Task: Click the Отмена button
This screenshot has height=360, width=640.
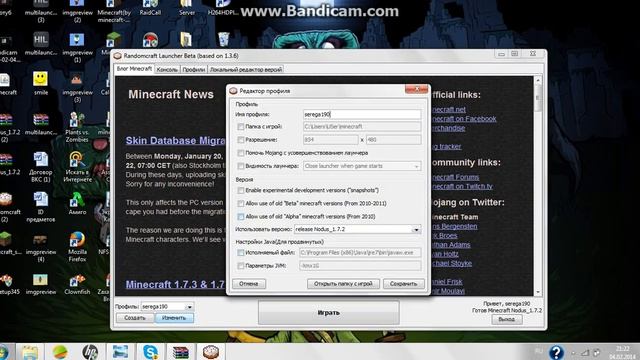Action: pos(249,284)
